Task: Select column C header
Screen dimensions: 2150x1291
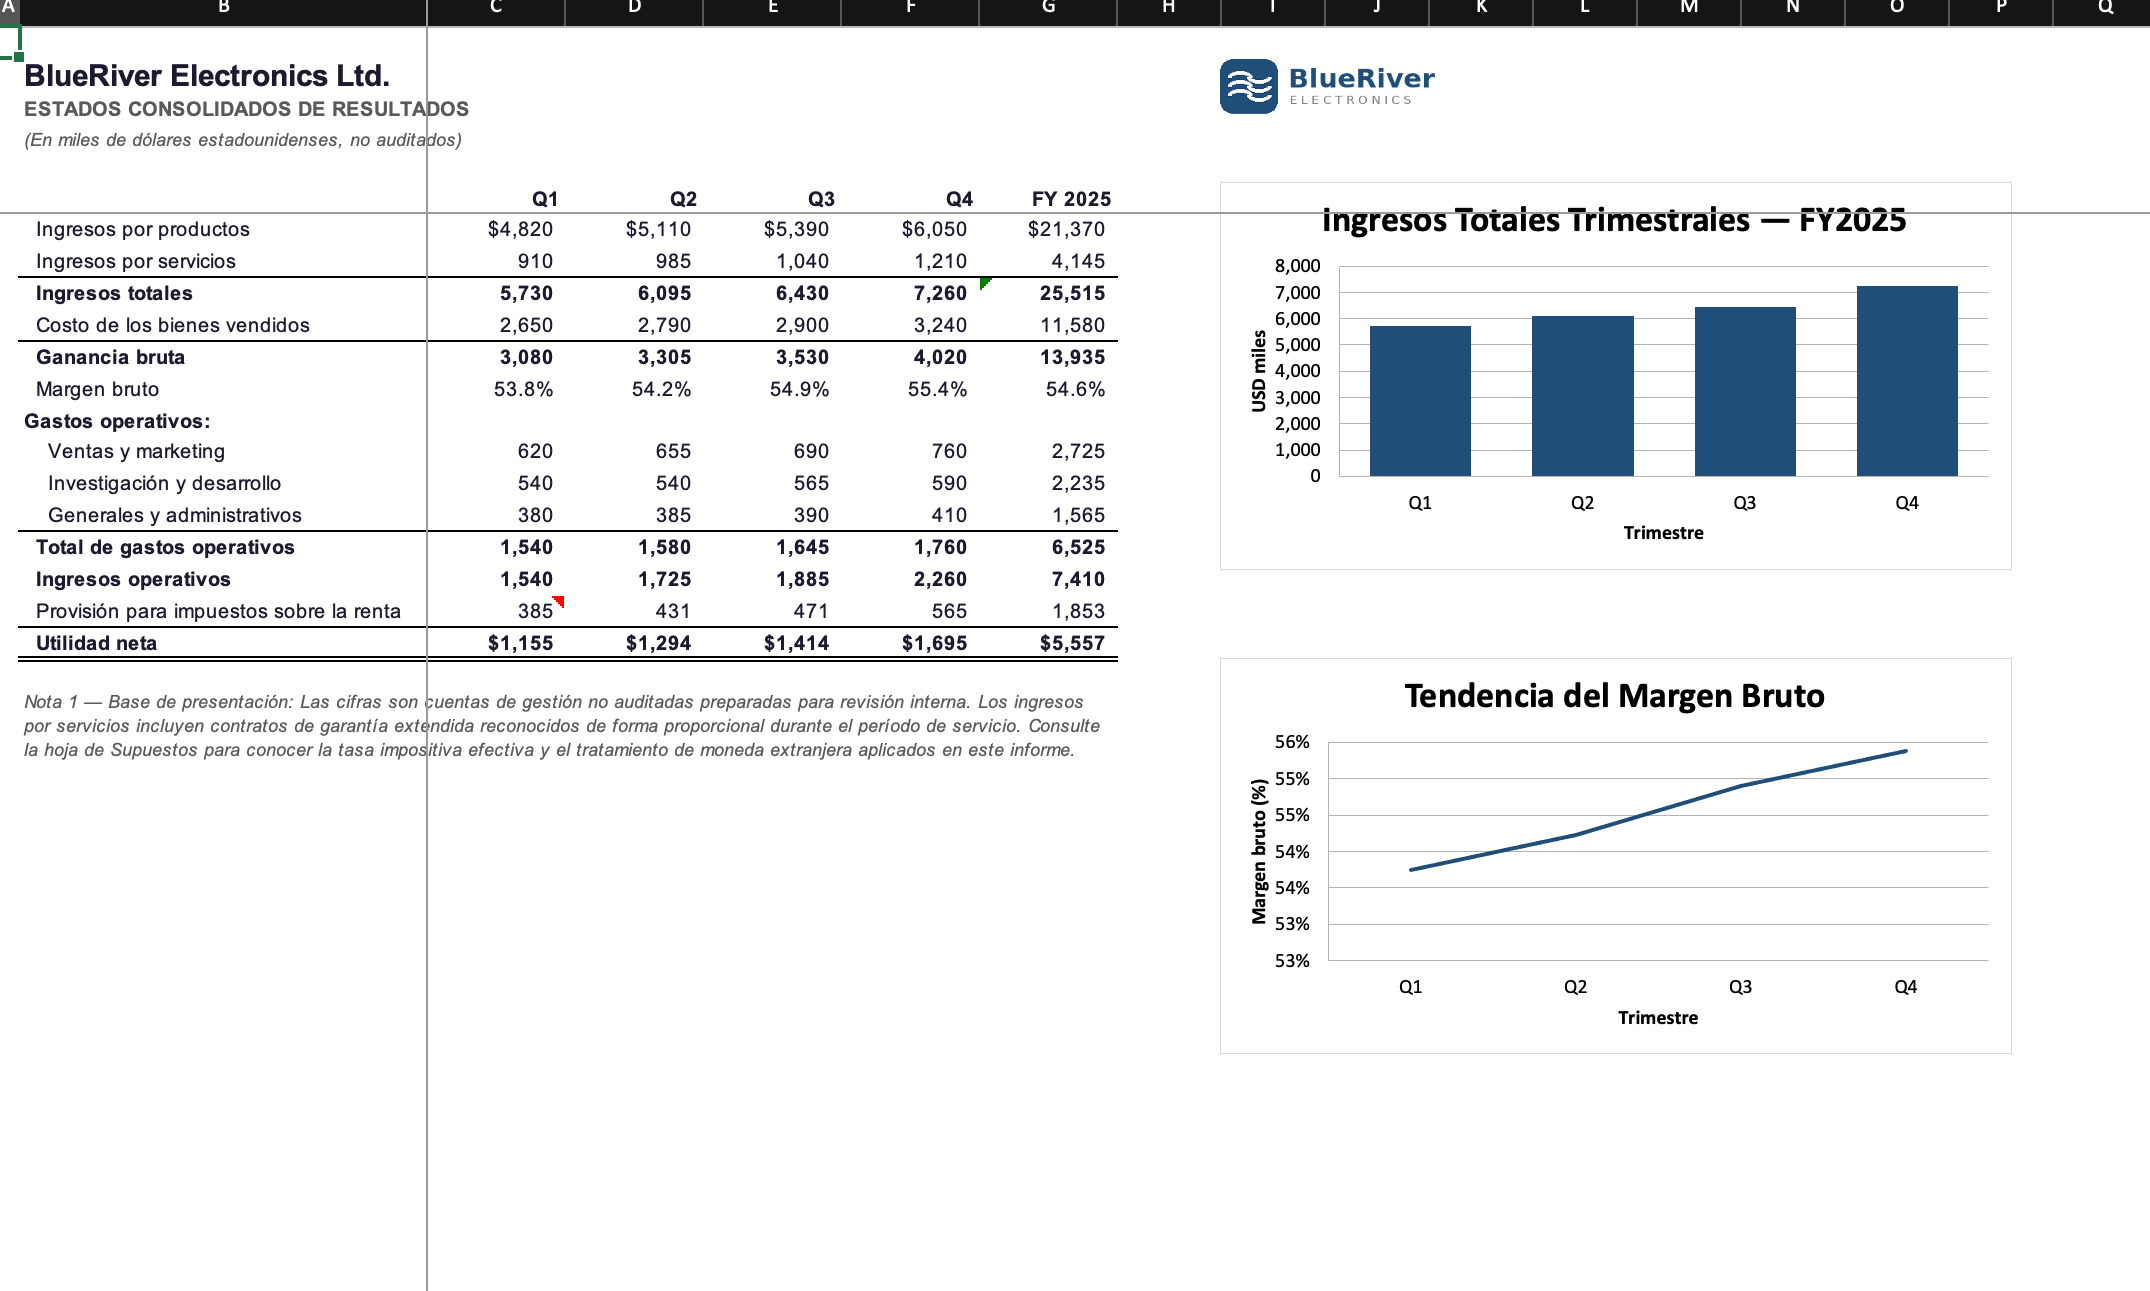Action: tap(496, 9)
